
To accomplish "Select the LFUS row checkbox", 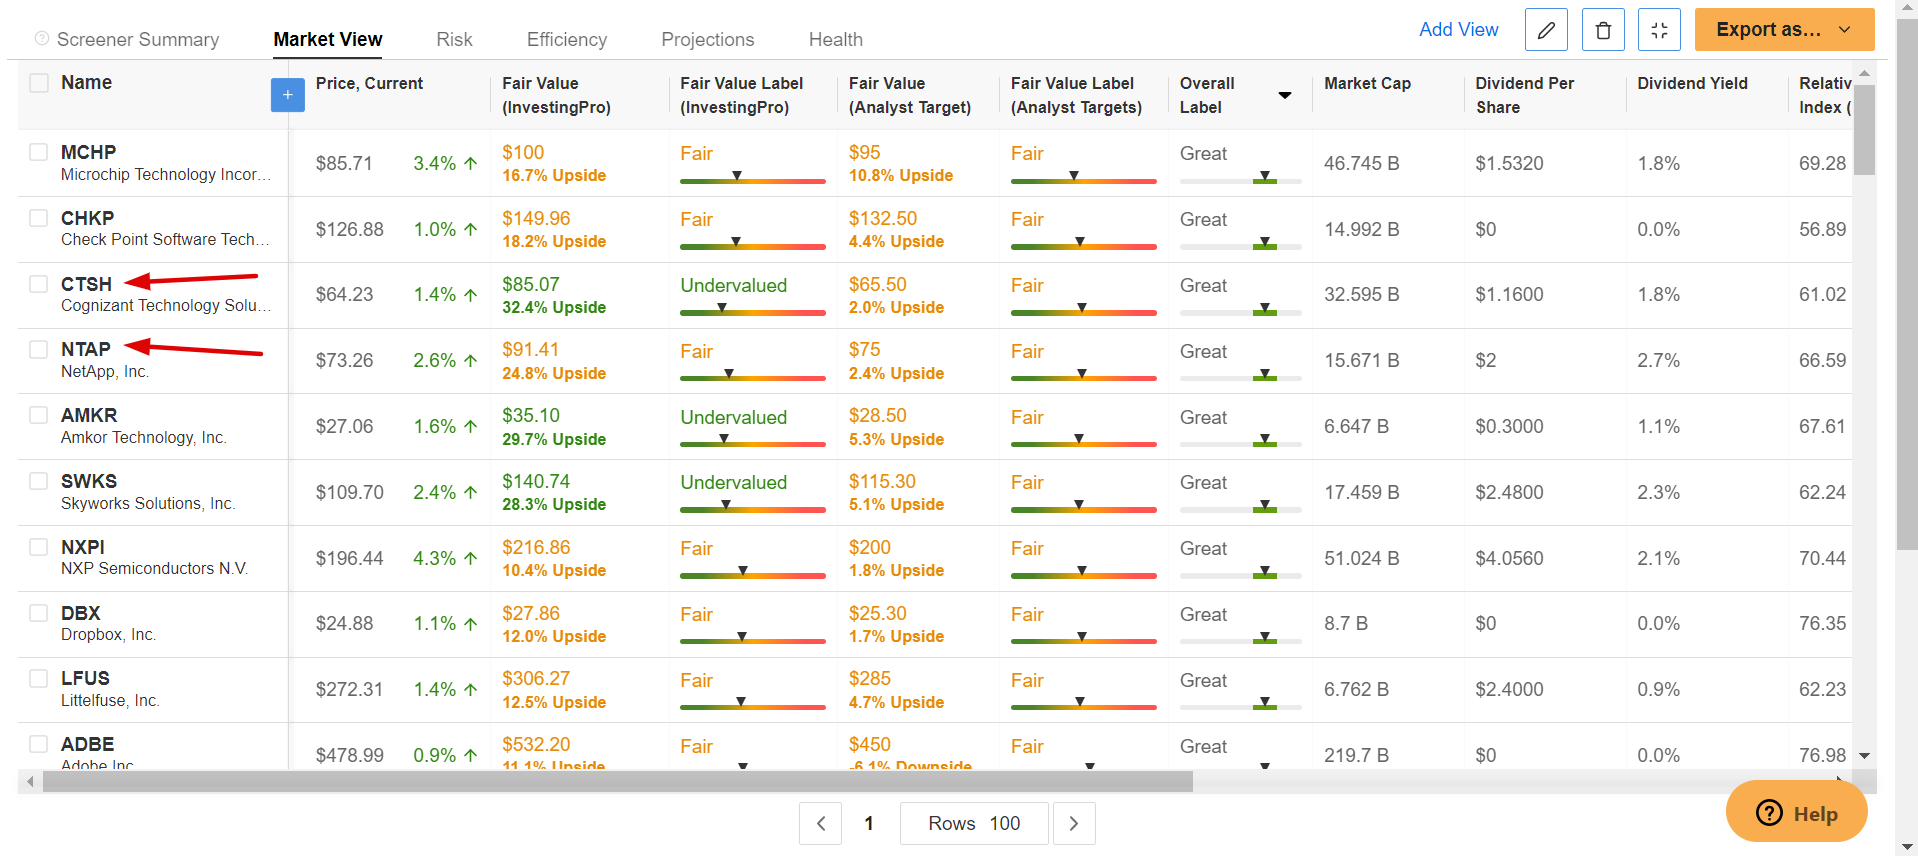I will (39, 678).
